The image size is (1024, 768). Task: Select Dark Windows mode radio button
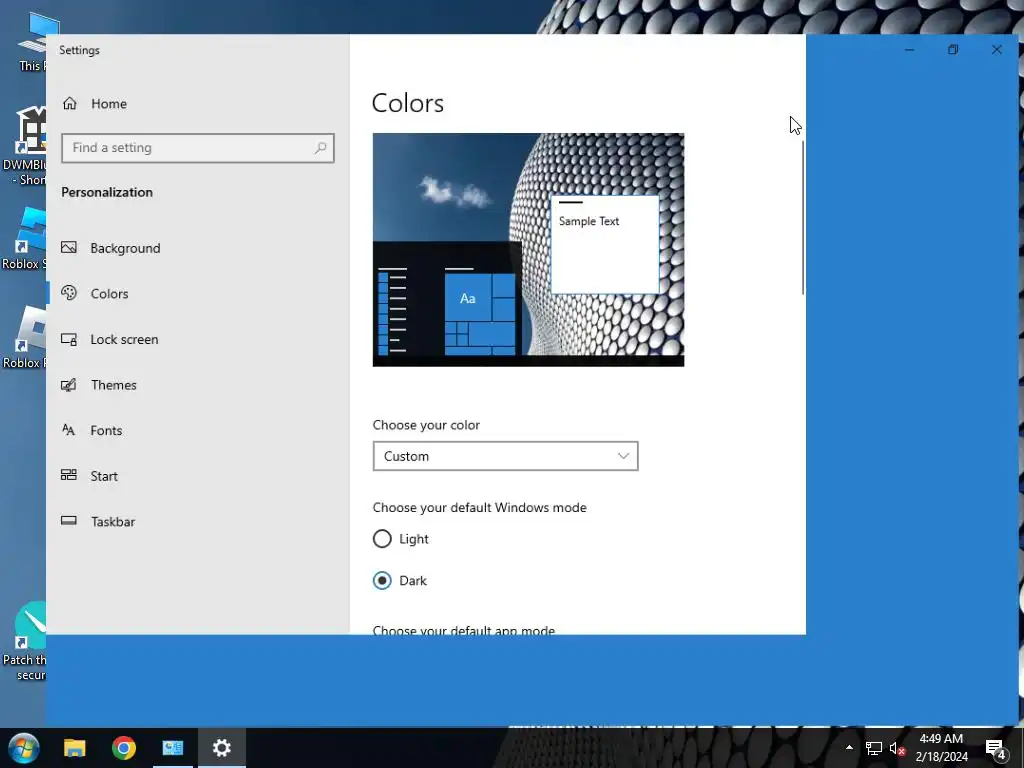pos(382,581)
